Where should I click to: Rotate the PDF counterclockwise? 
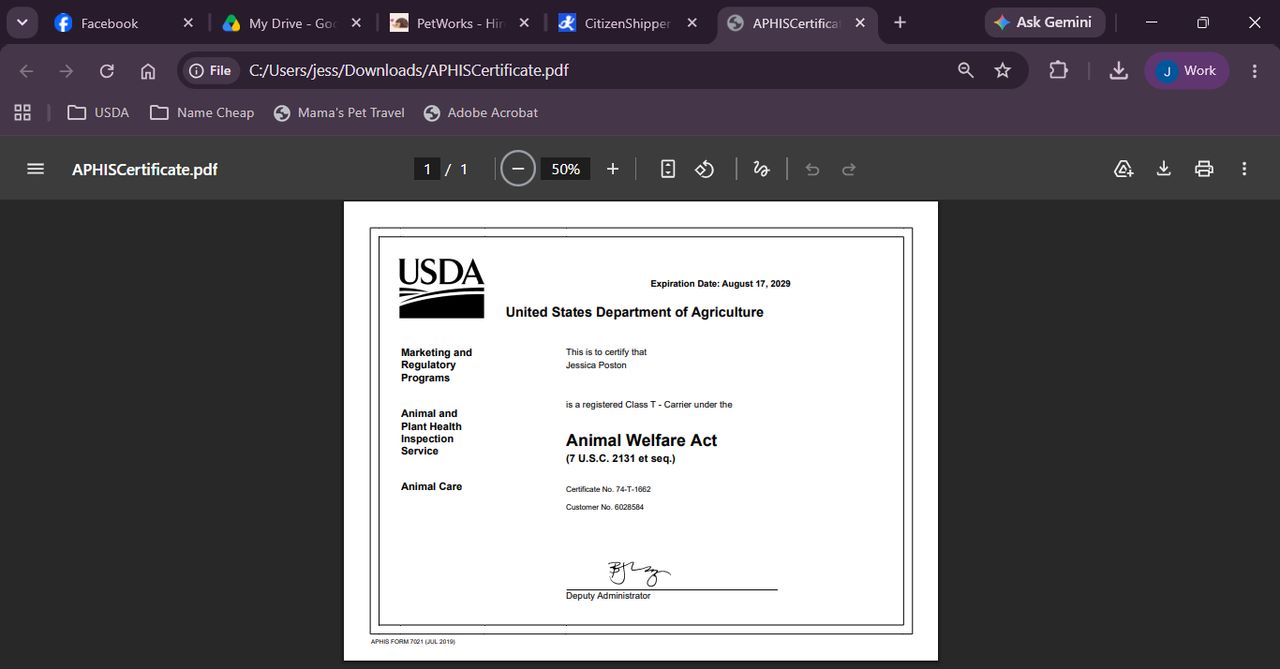click(x=705, y=169)
